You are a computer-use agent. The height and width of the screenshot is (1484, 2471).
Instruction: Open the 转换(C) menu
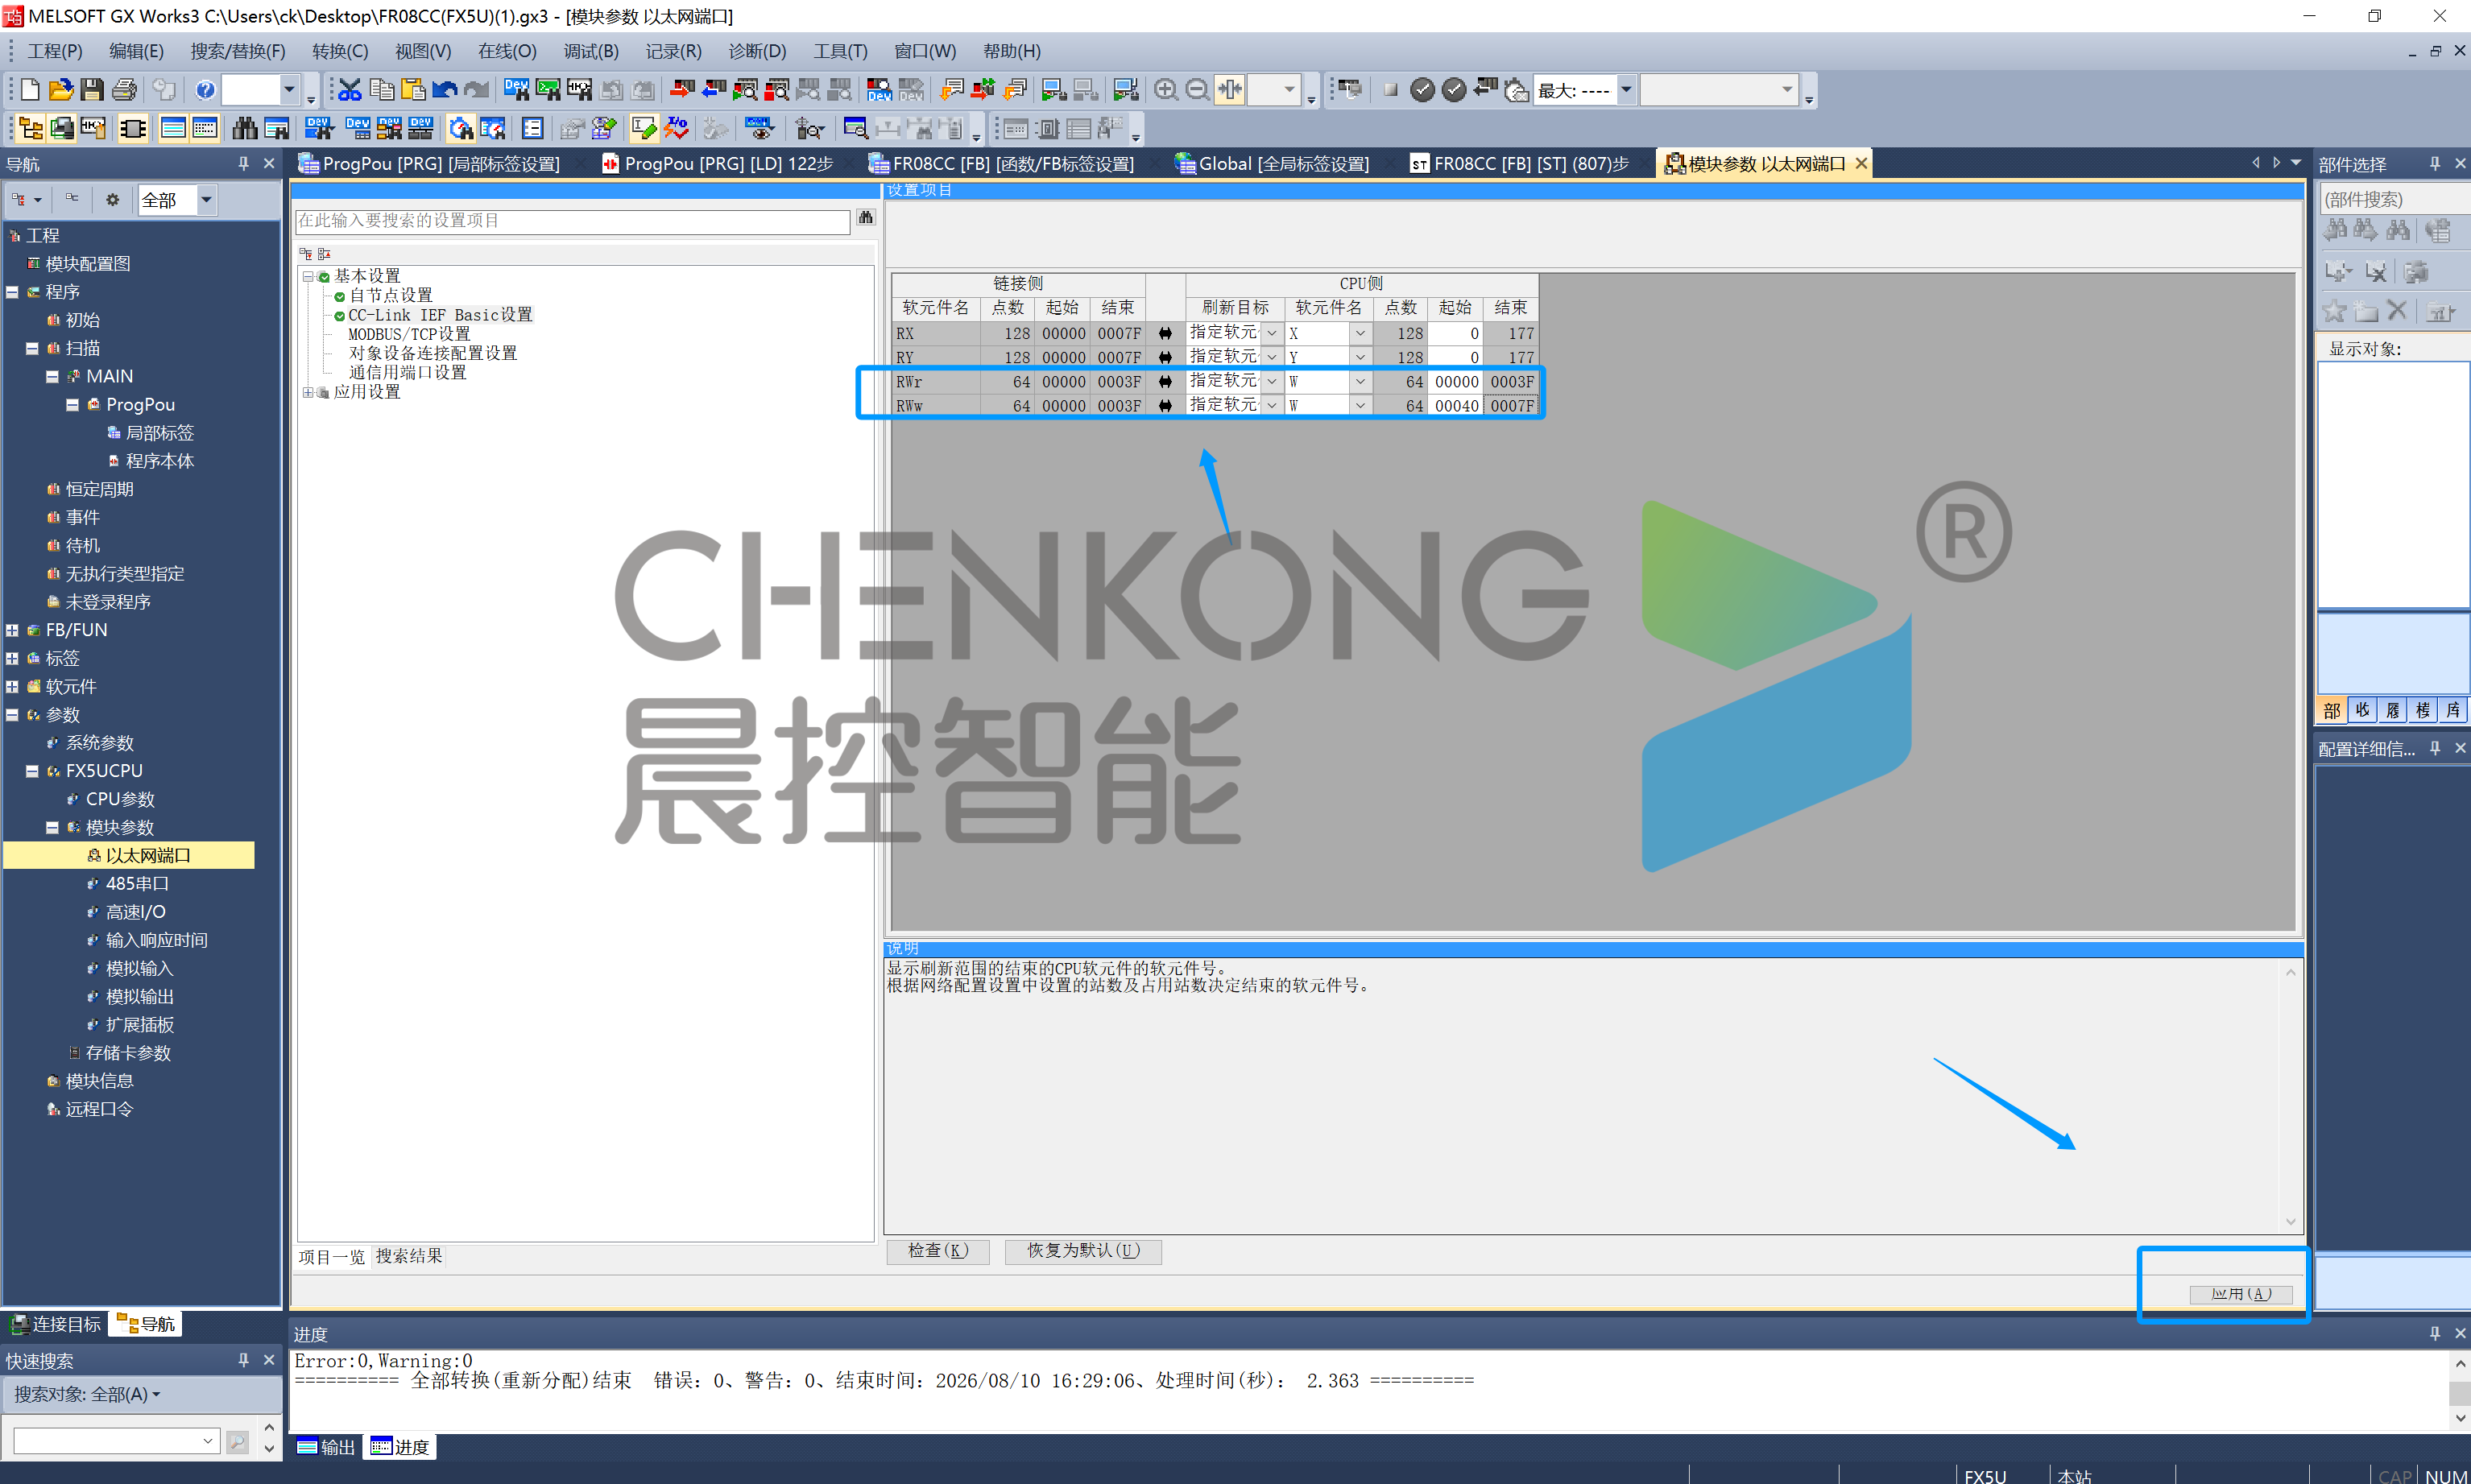click(x=340, y=51)
